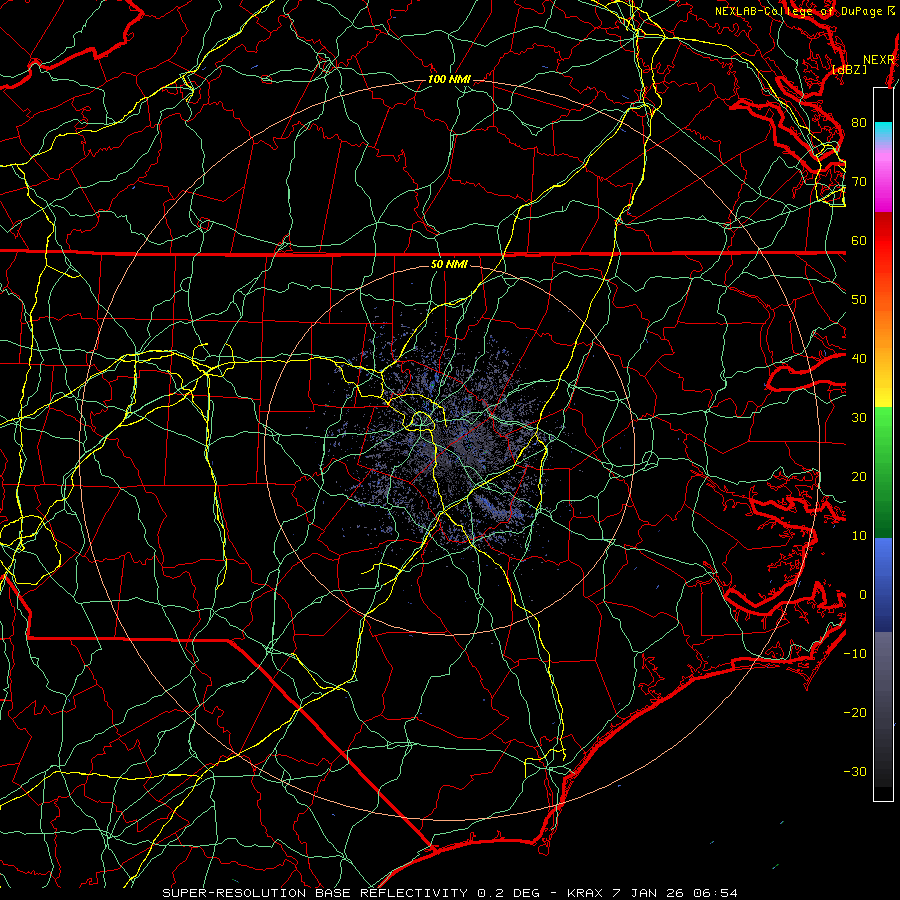The image size is (900, 900).
Task: Click the "7 JAN 26" date text
Action: 650,893
